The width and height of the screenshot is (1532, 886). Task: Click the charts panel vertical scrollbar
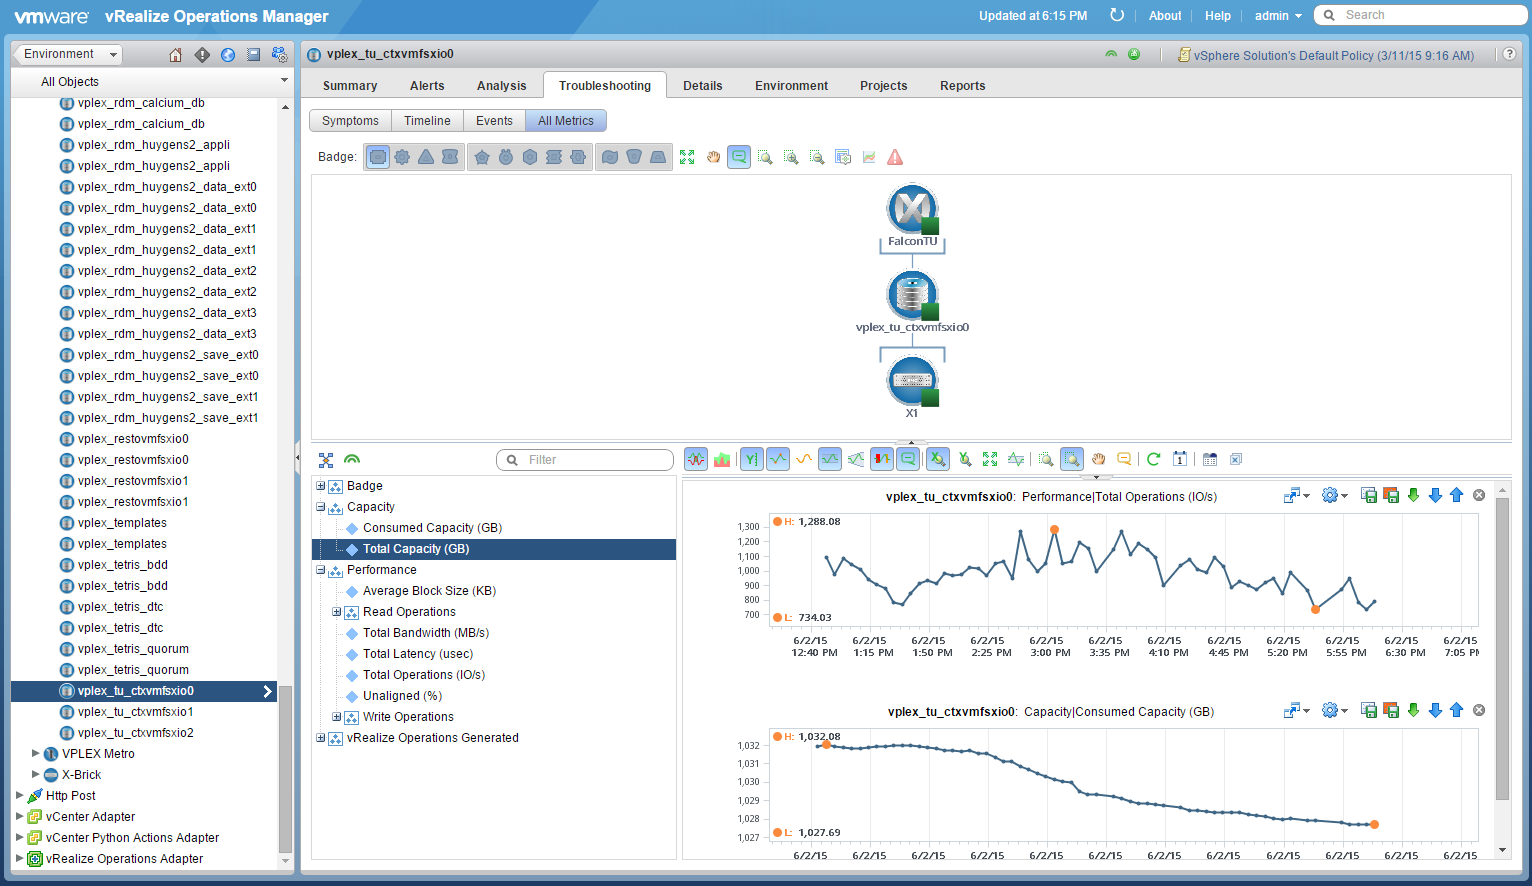click(1502, 650)
